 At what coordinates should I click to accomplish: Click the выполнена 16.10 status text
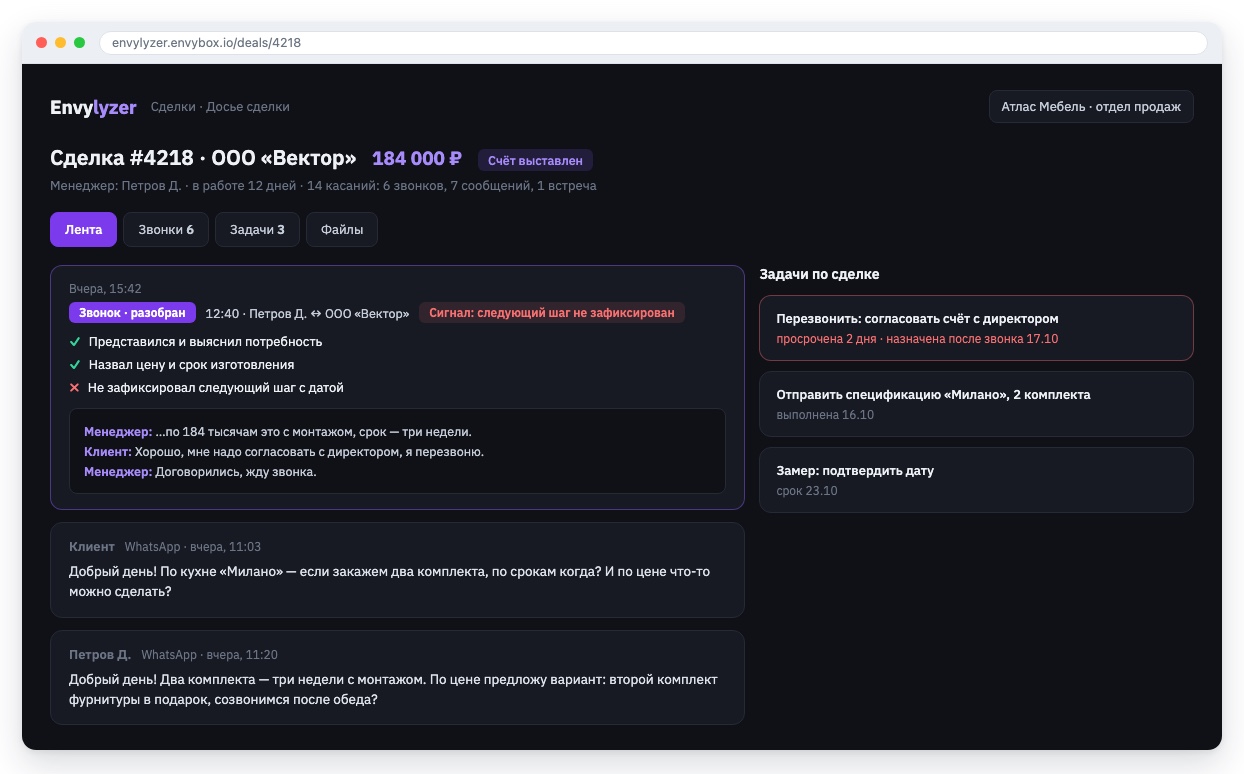(825, 415)
